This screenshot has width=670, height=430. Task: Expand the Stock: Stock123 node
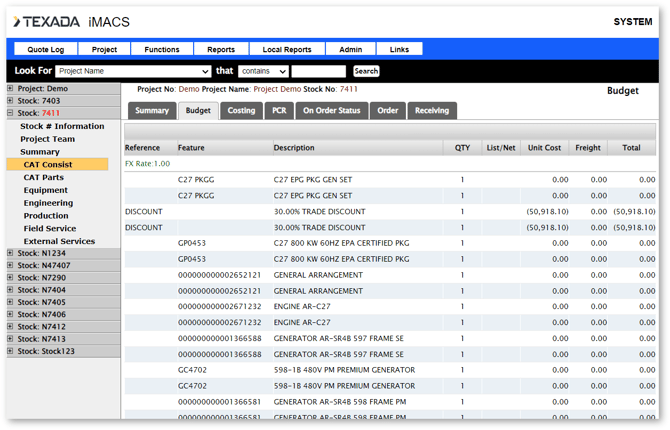coord(11,351)
